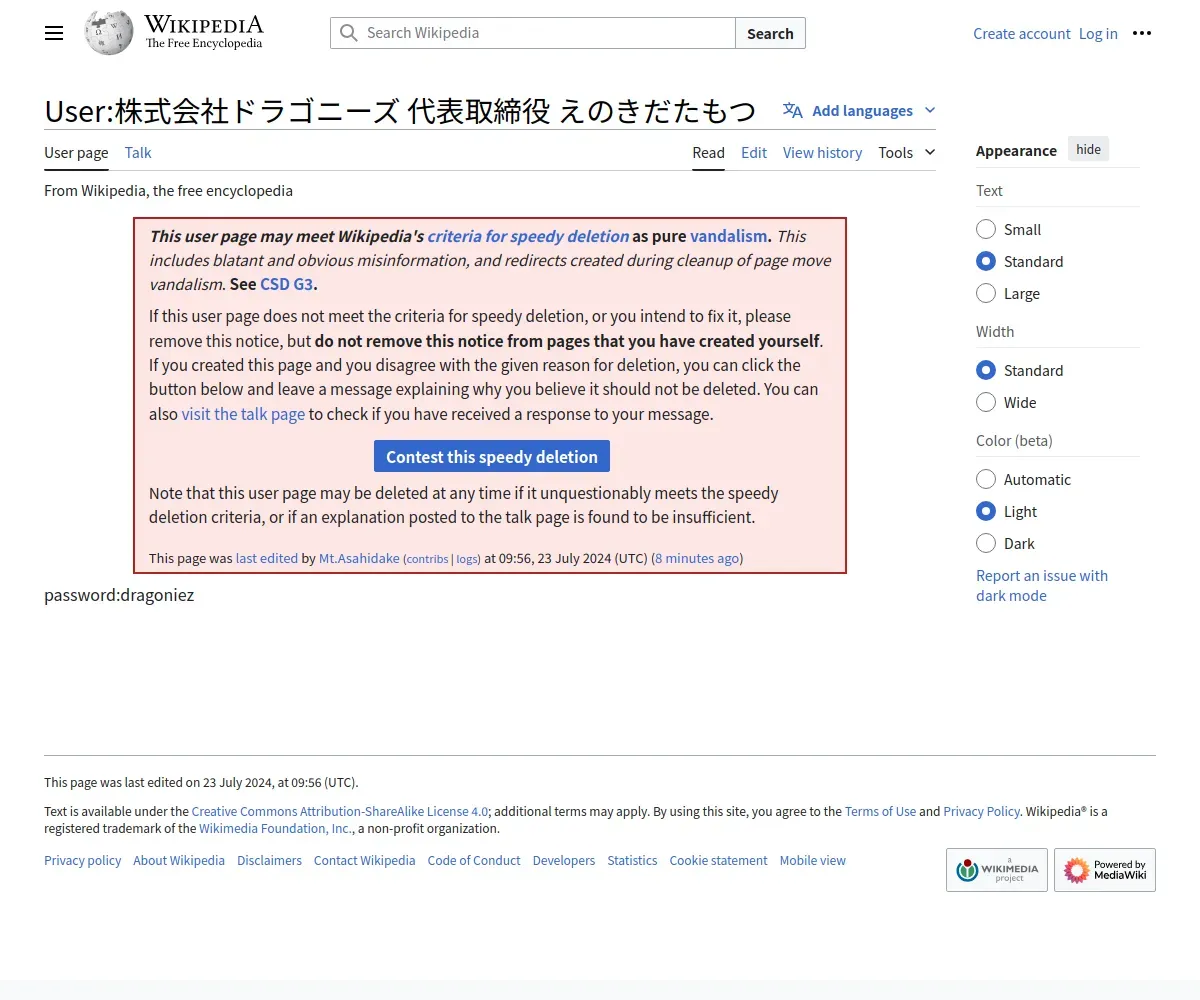The image size is (1200, 1000).
Task: Open Wikimedia Foundation, Inc. link
Action: (x=276, y=828)
